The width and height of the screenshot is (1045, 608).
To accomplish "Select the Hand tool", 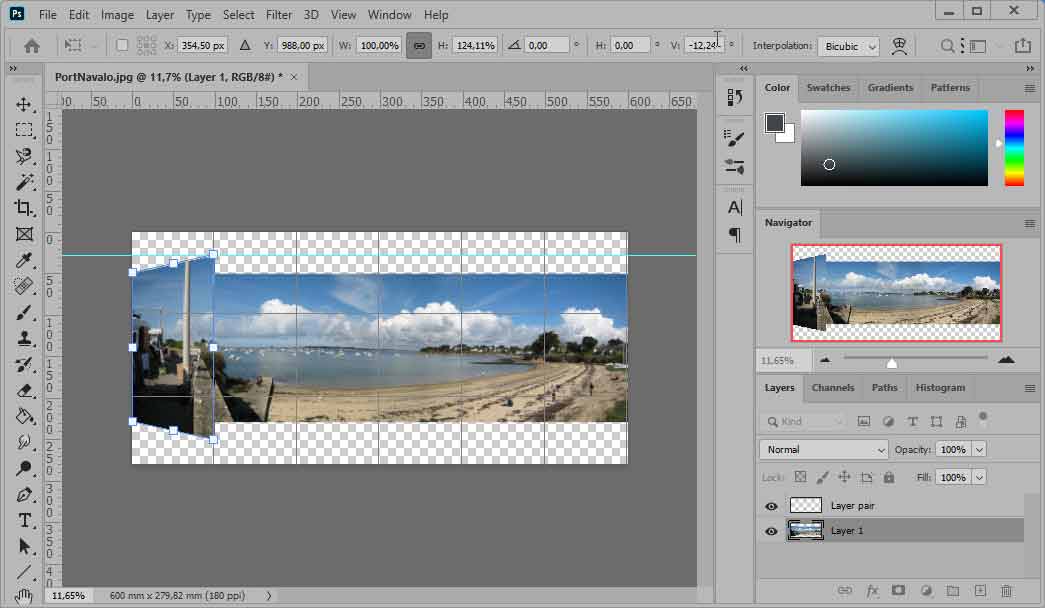I will [24, 596].
